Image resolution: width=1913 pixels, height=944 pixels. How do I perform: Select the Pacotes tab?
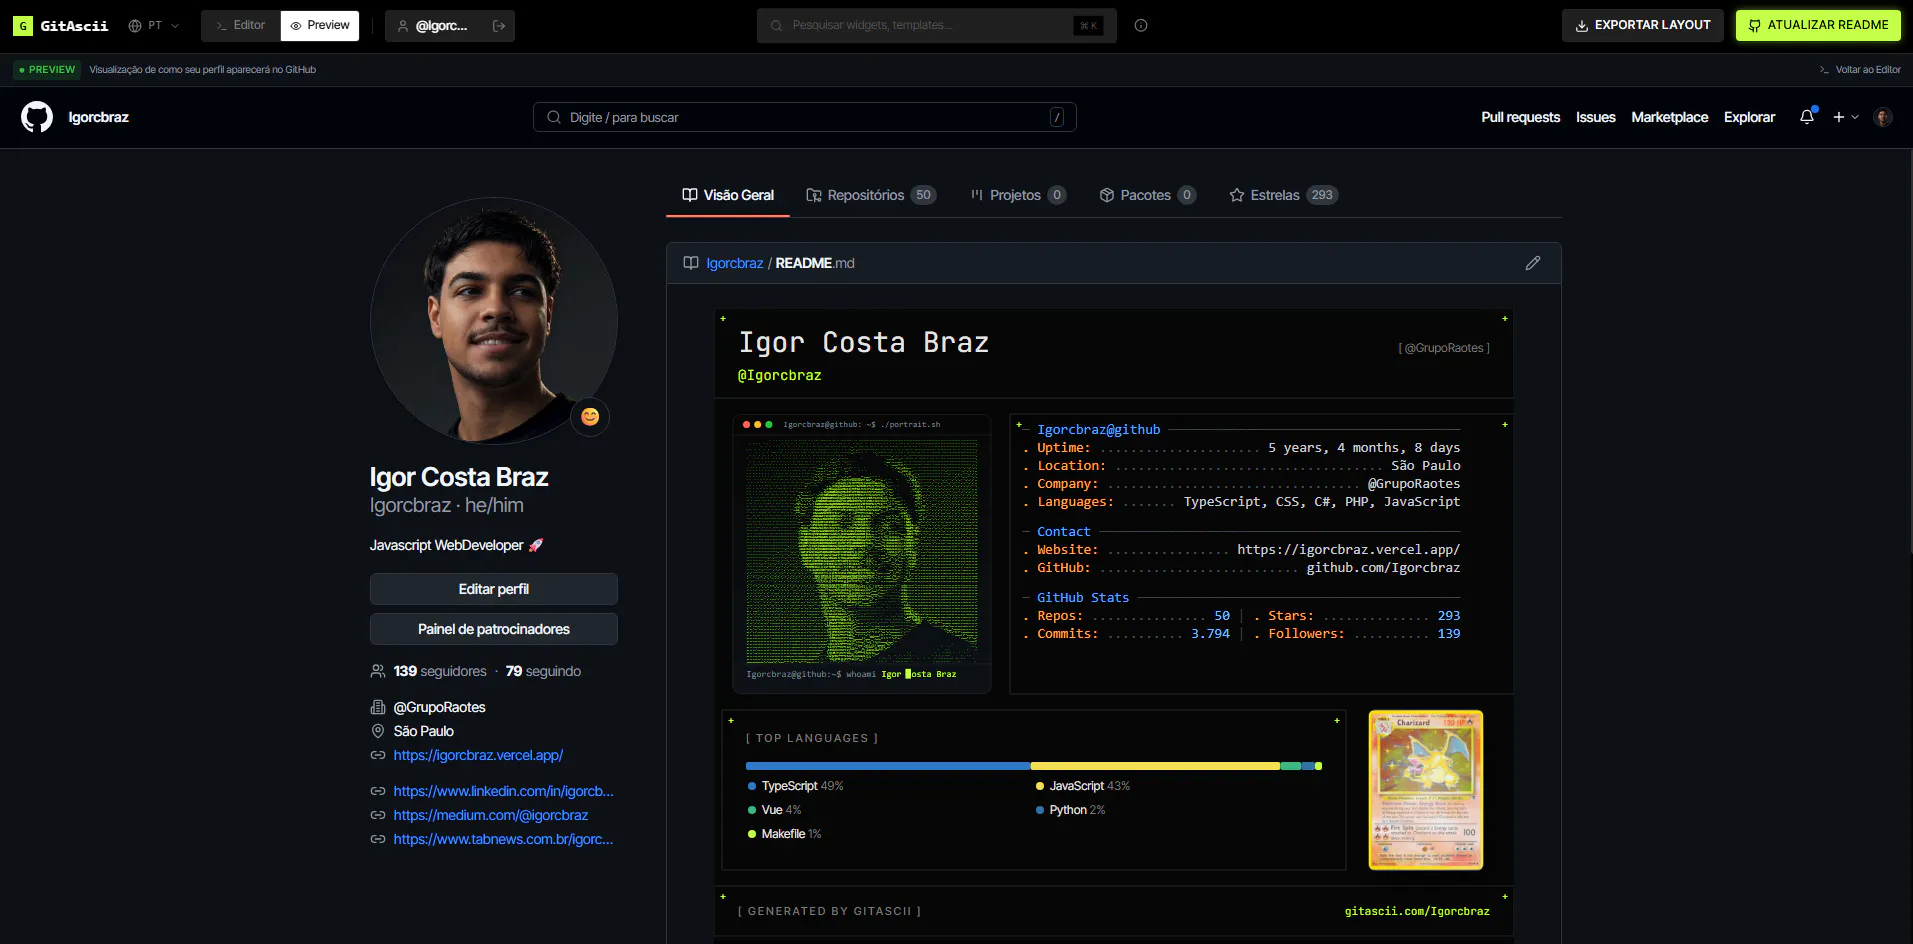pos(1147,195)
